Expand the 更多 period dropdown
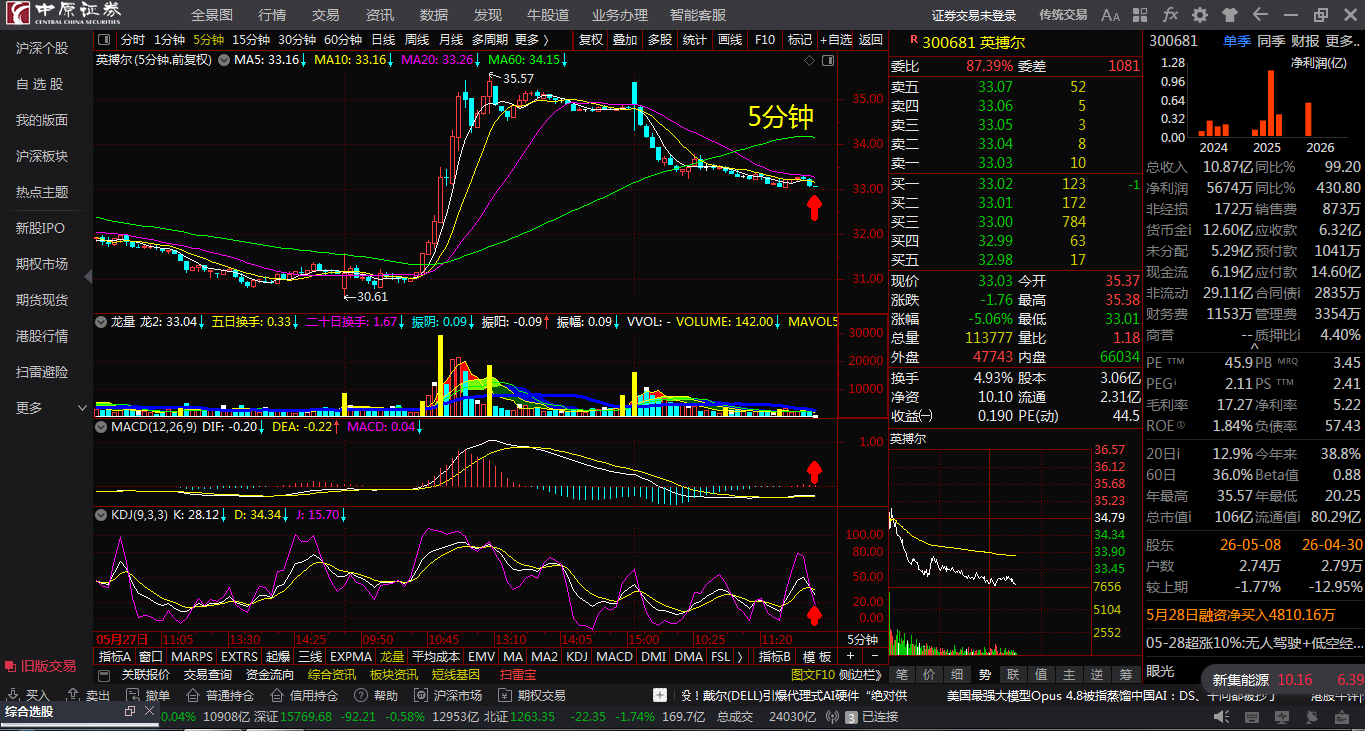This screenshot has width=1365, height=731. (x=532, y=39)
